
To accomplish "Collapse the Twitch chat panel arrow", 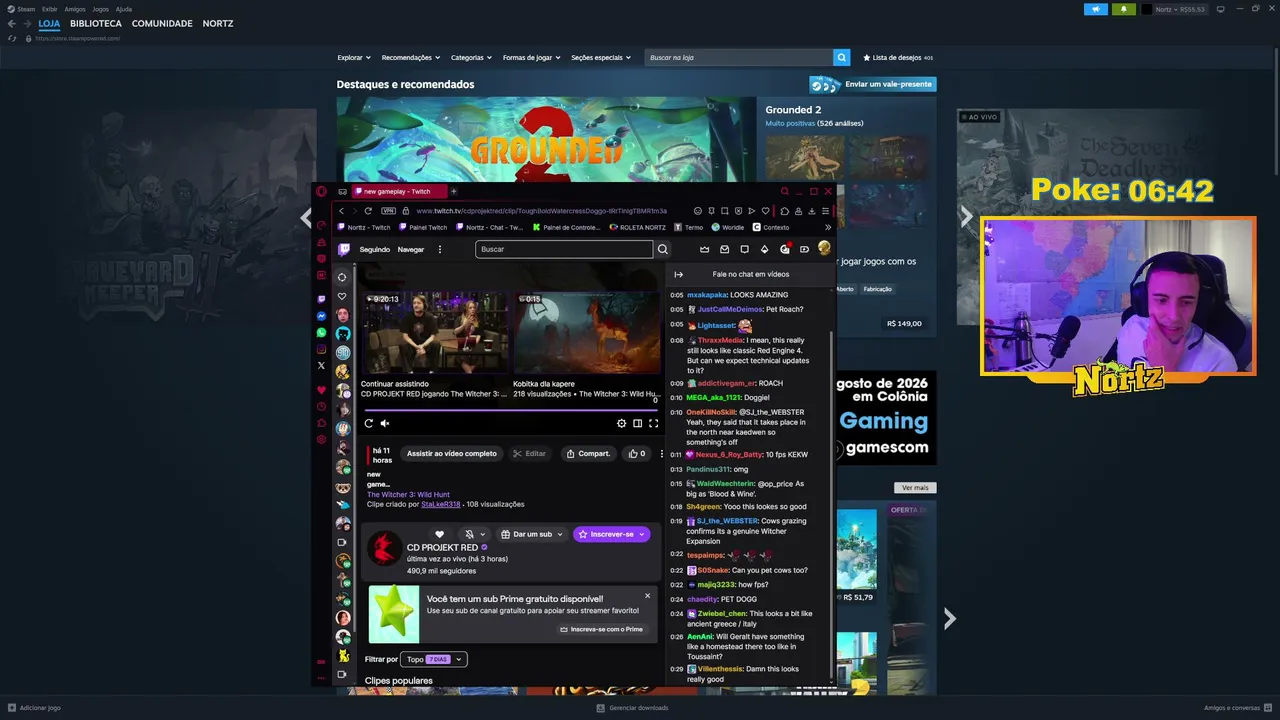I will click(678, 274).
